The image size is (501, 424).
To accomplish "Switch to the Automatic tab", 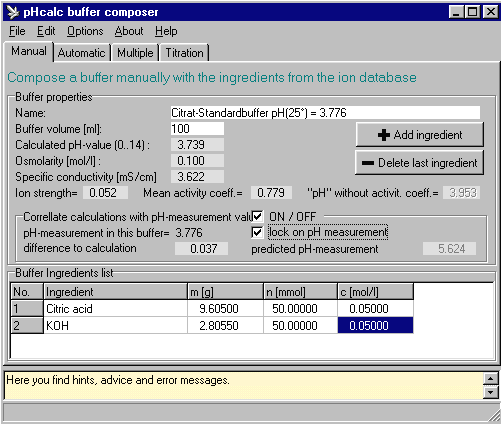I will (x=82, y=53).
